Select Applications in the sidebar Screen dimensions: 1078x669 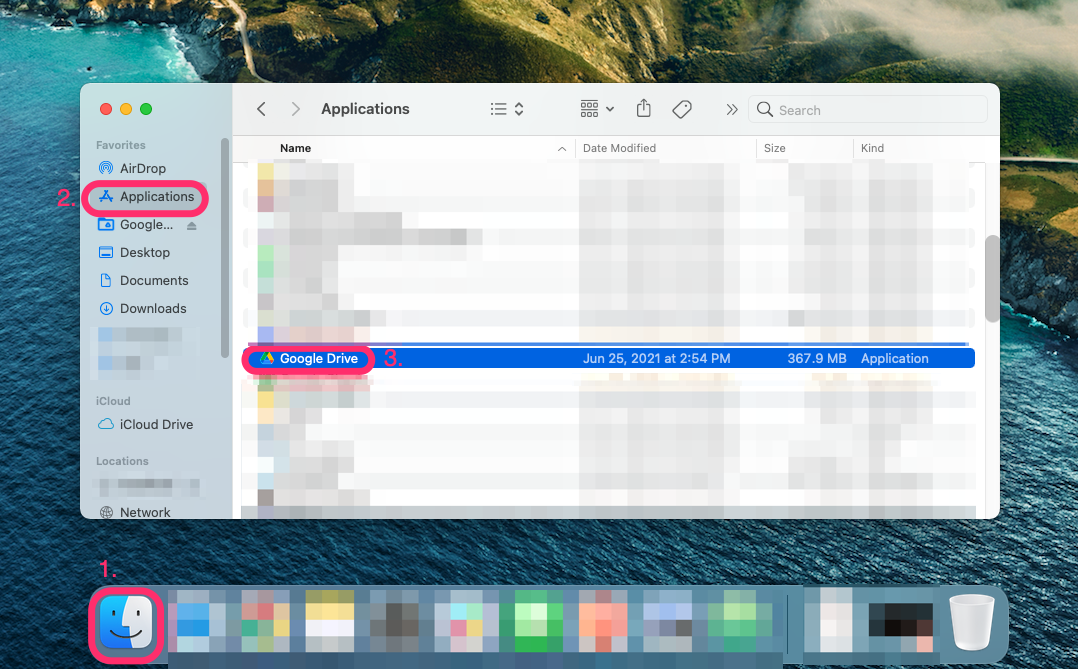point(145,197)
